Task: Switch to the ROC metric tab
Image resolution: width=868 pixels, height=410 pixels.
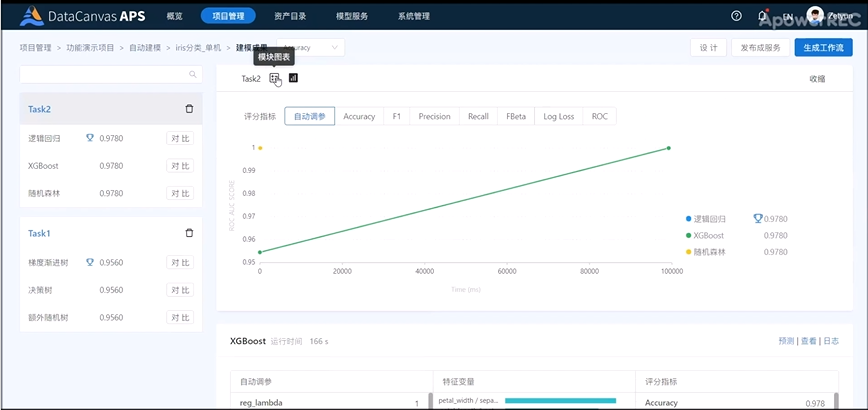Action: [599, 116]
